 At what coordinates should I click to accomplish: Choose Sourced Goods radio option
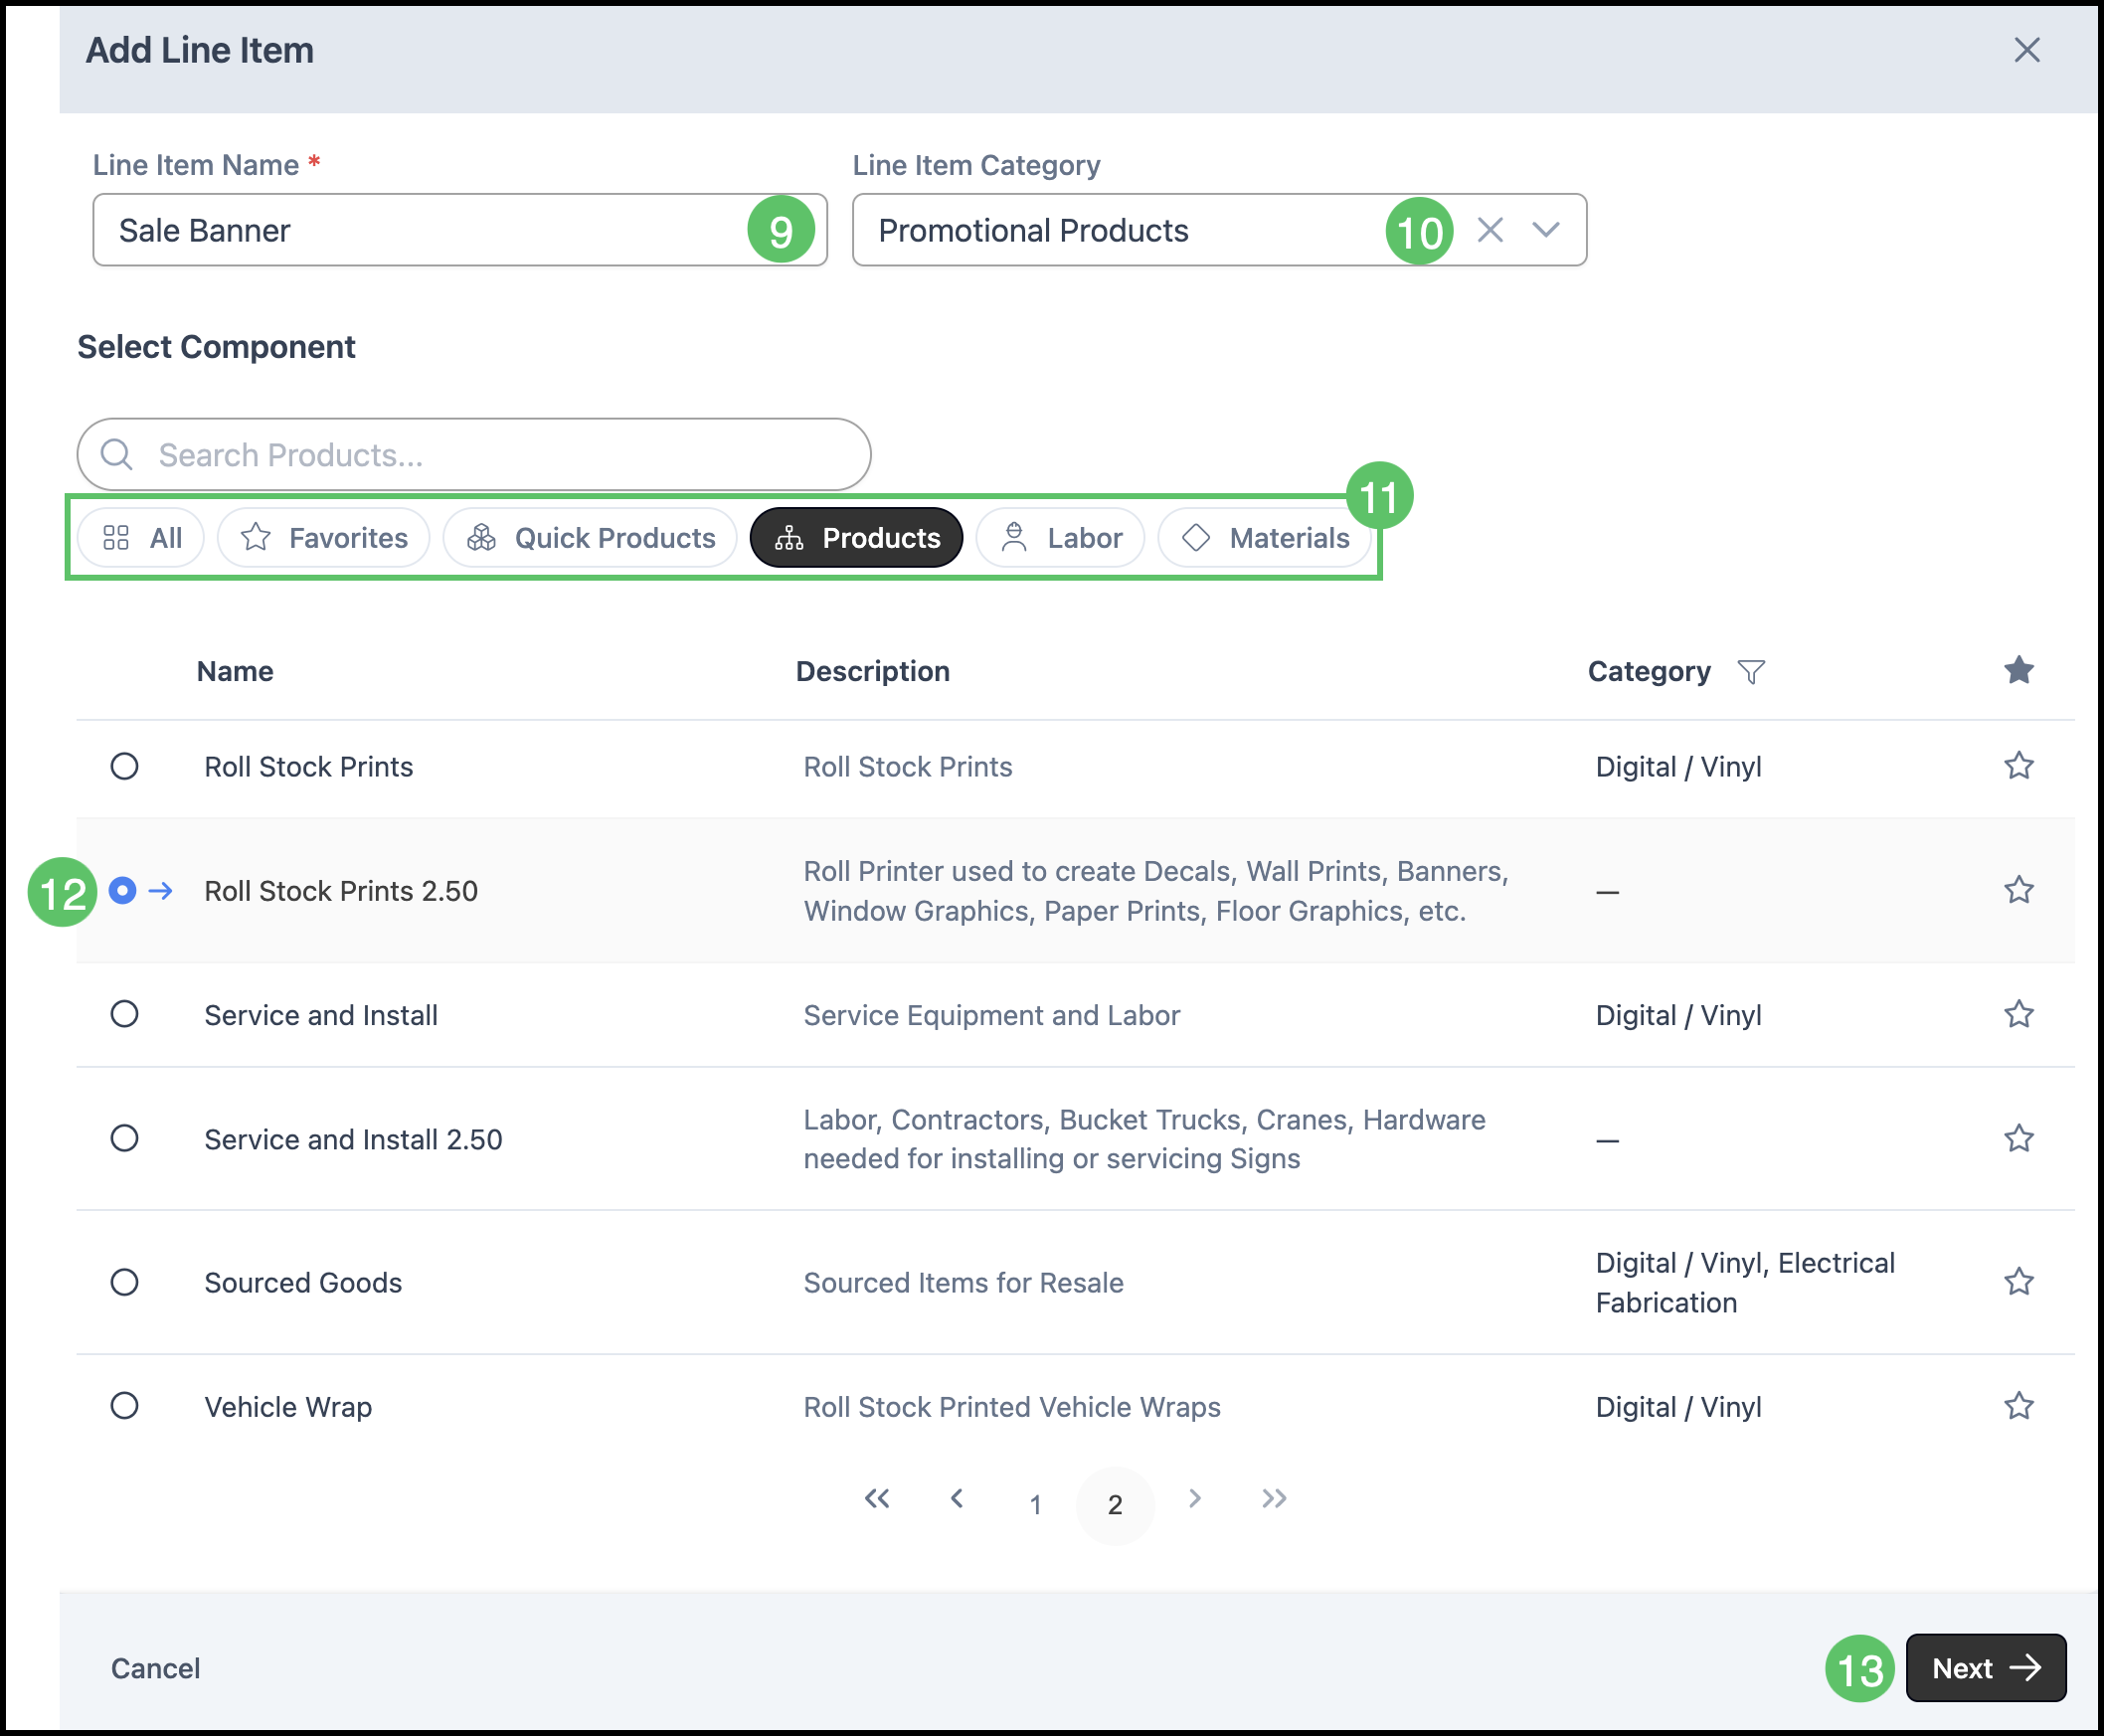pos(125,1282)
